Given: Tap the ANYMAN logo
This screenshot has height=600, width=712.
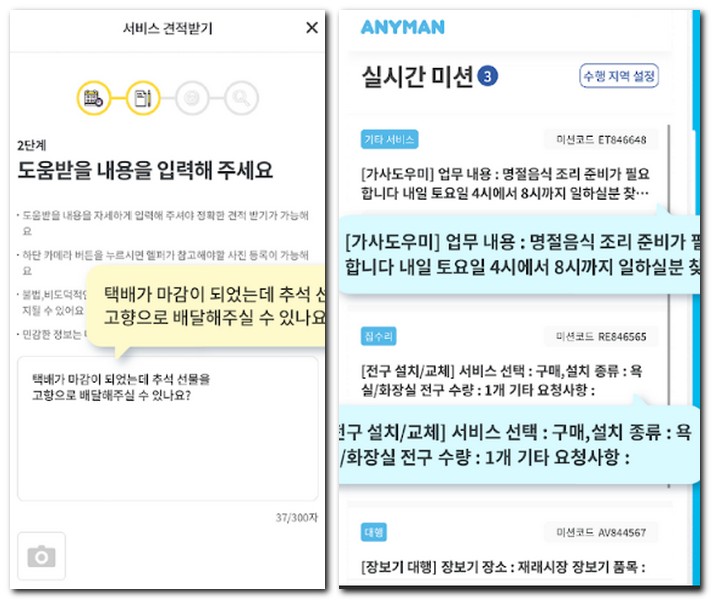Looking at the screenshot, I should pos(402,27).
